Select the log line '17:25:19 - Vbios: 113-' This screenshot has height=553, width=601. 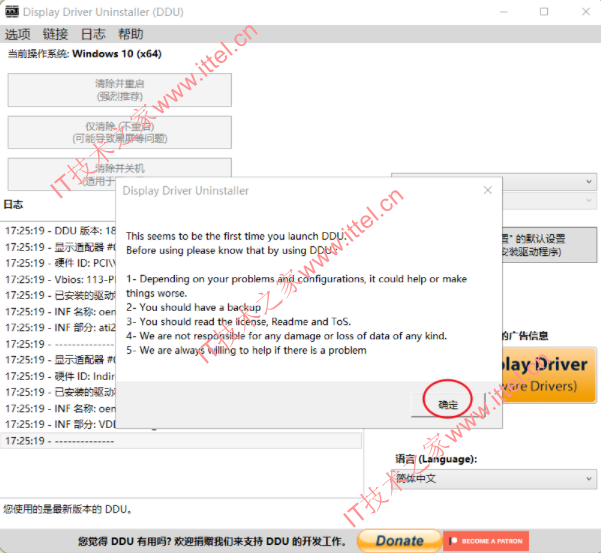(60, 279)
